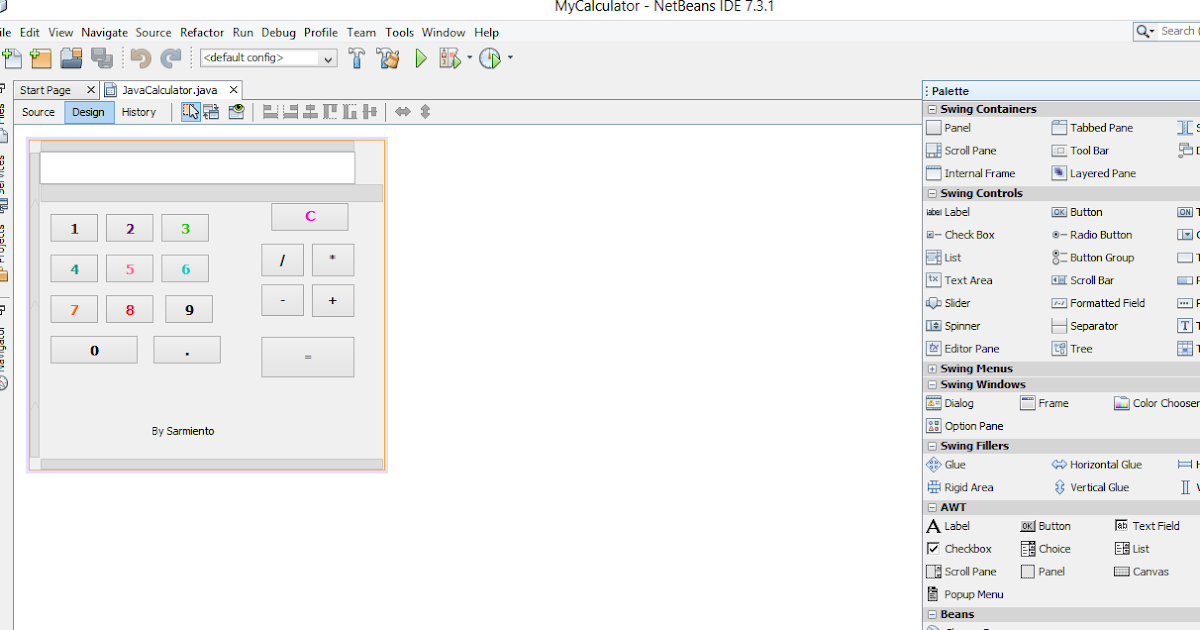Expand the Swing Menus palette section
The image size is (1200, 630).
932,368
